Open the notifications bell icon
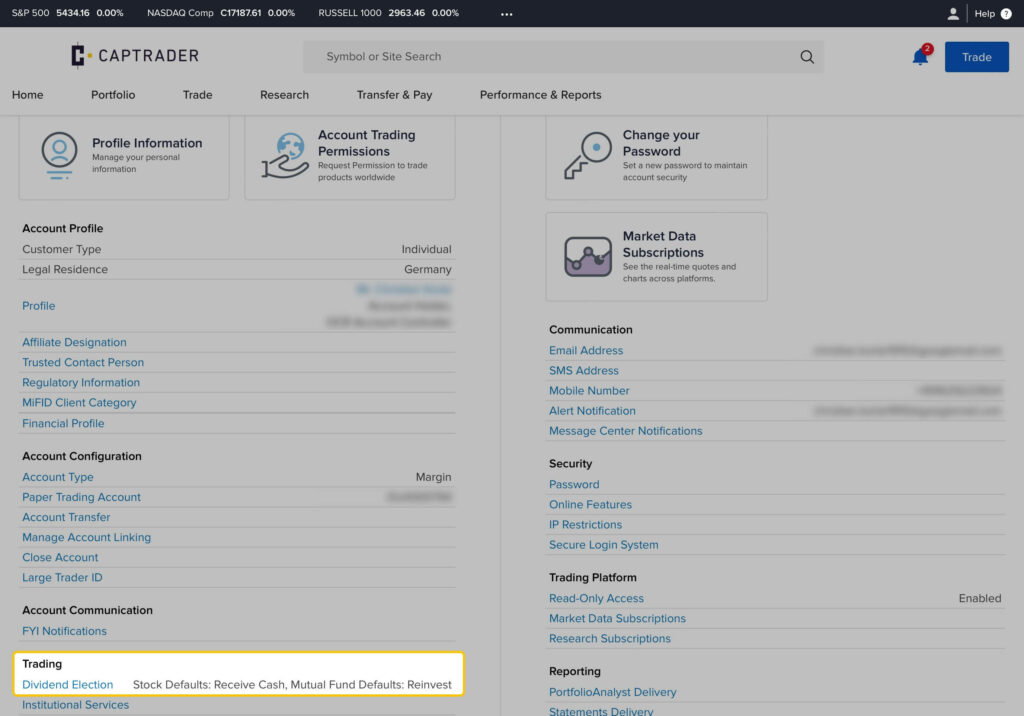The image size is (1024, 716). coord(920,57)
